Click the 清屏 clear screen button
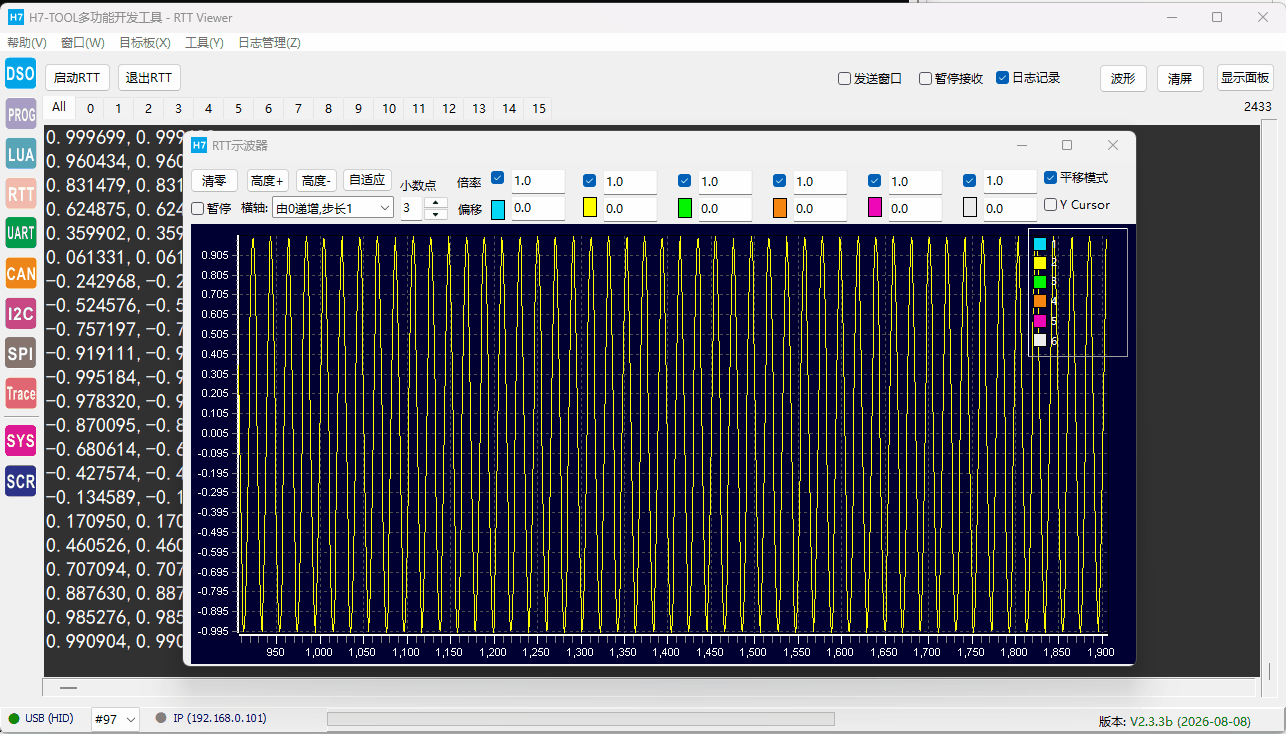Image resolution: width=1286 pixels, height=734 pixels. (x=1180, y=78)
